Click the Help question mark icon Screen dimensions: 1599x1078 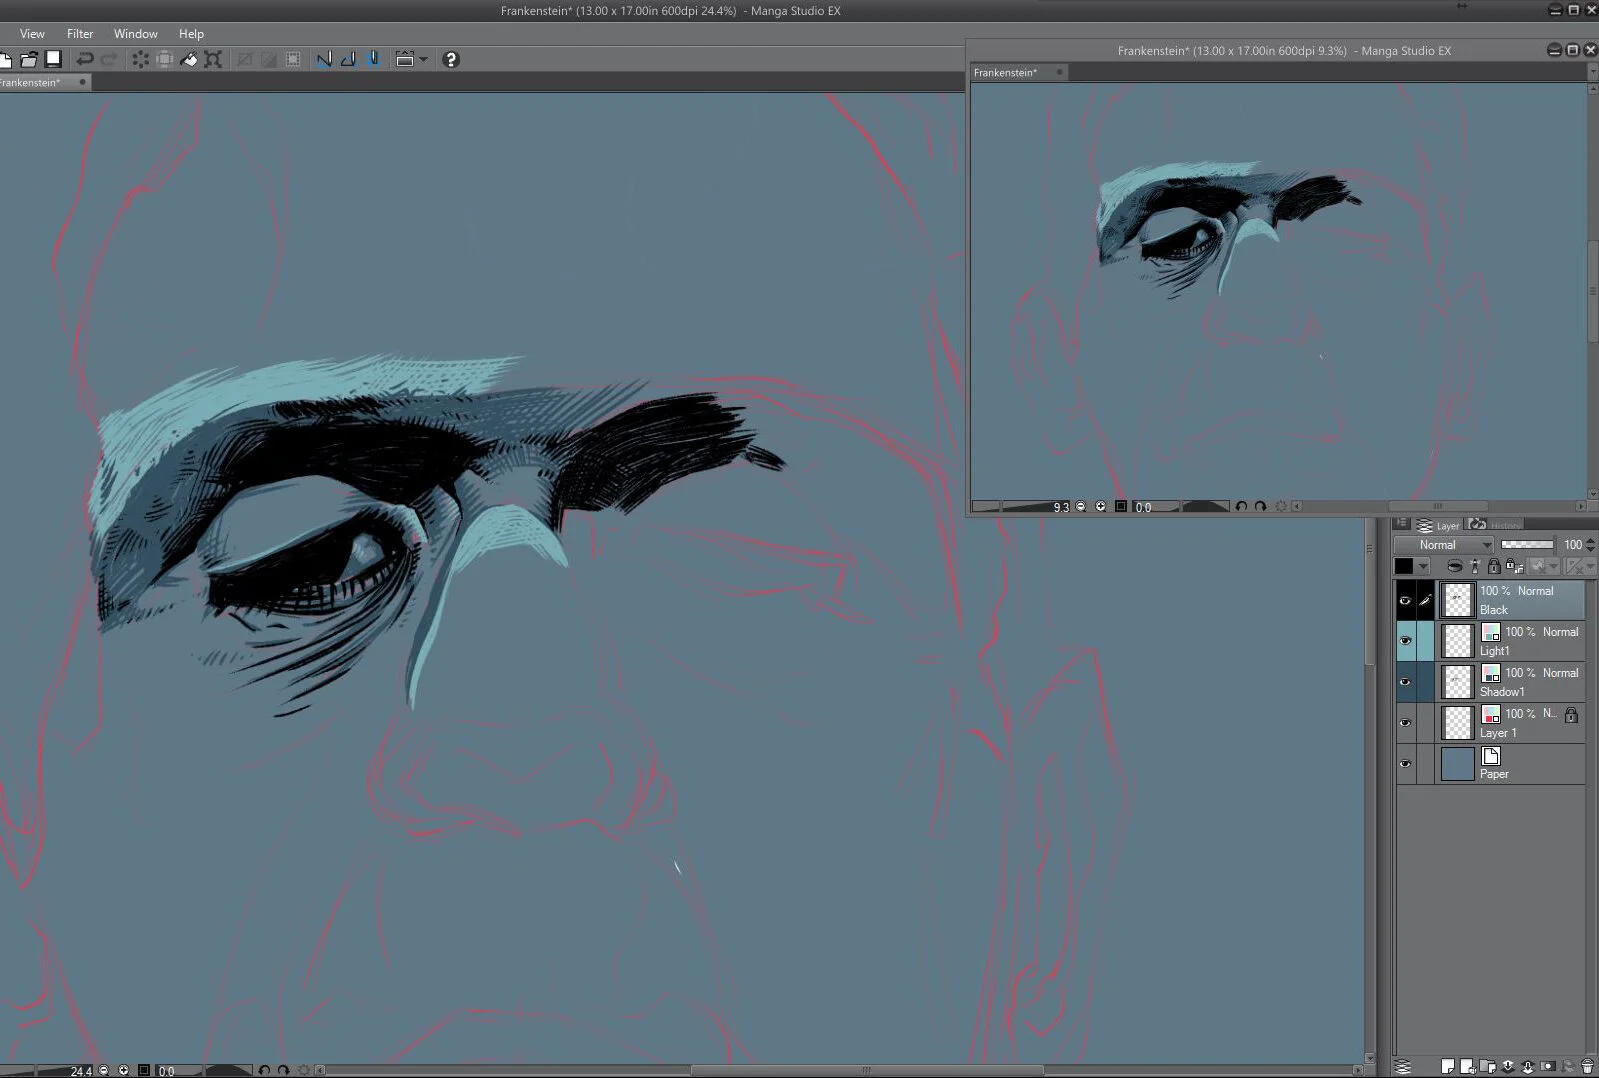[x=450, y=59]
